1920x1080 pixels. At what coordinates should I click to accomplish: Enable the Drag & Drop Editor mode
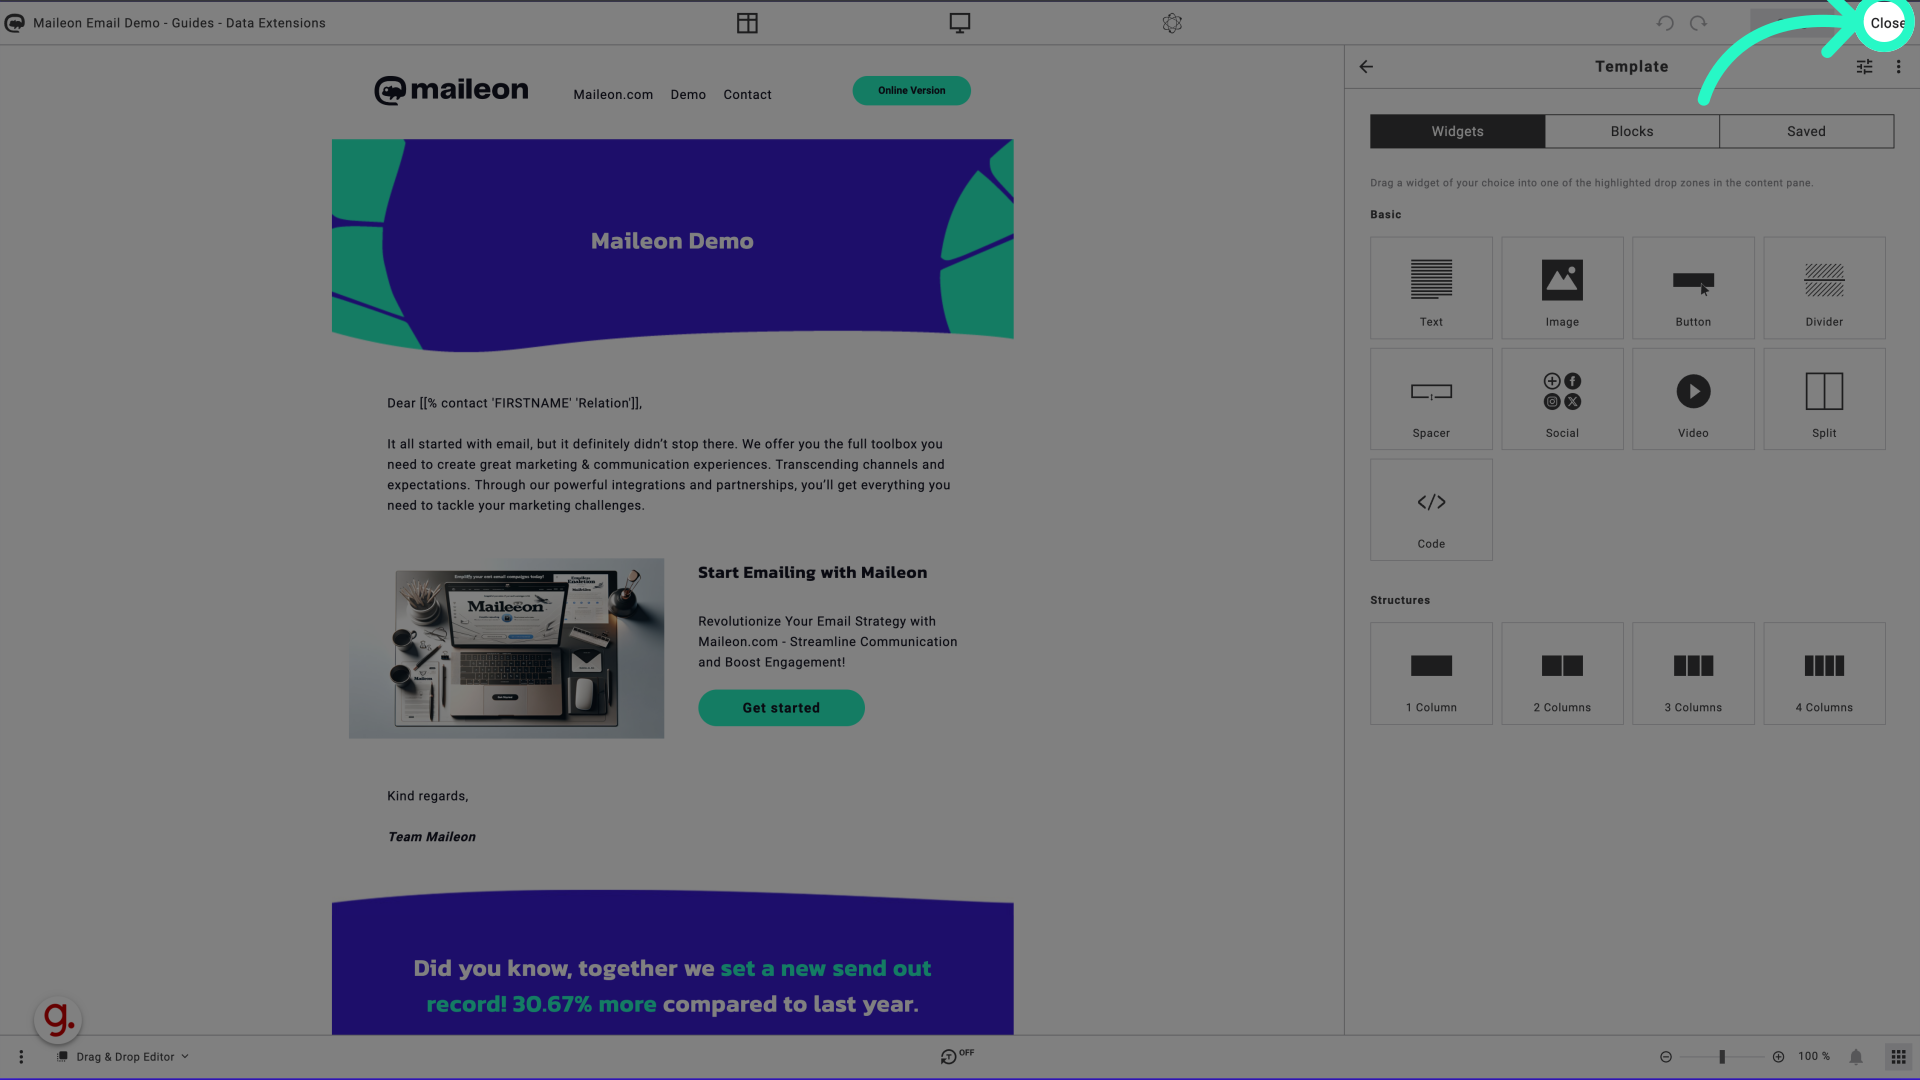click(123, 1055)
